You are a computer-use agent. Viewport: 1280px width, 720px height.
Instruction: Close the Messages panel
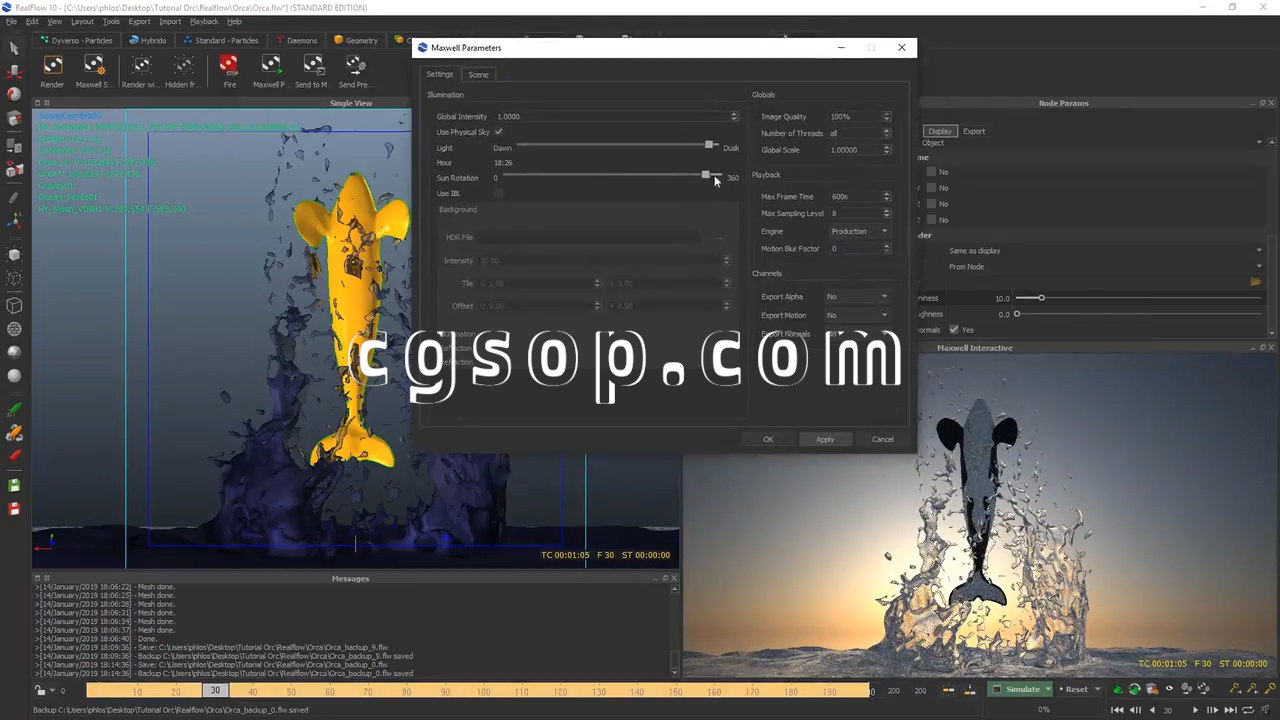(x=674, y=578)
